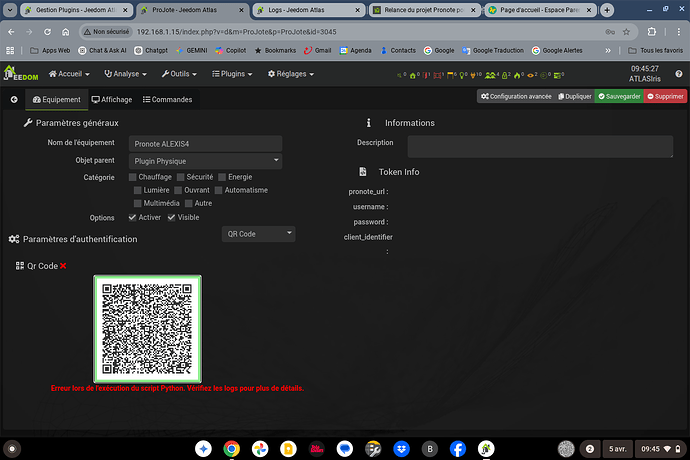
Task: Open Dropbox from the shelf
Action: [401, 449]
